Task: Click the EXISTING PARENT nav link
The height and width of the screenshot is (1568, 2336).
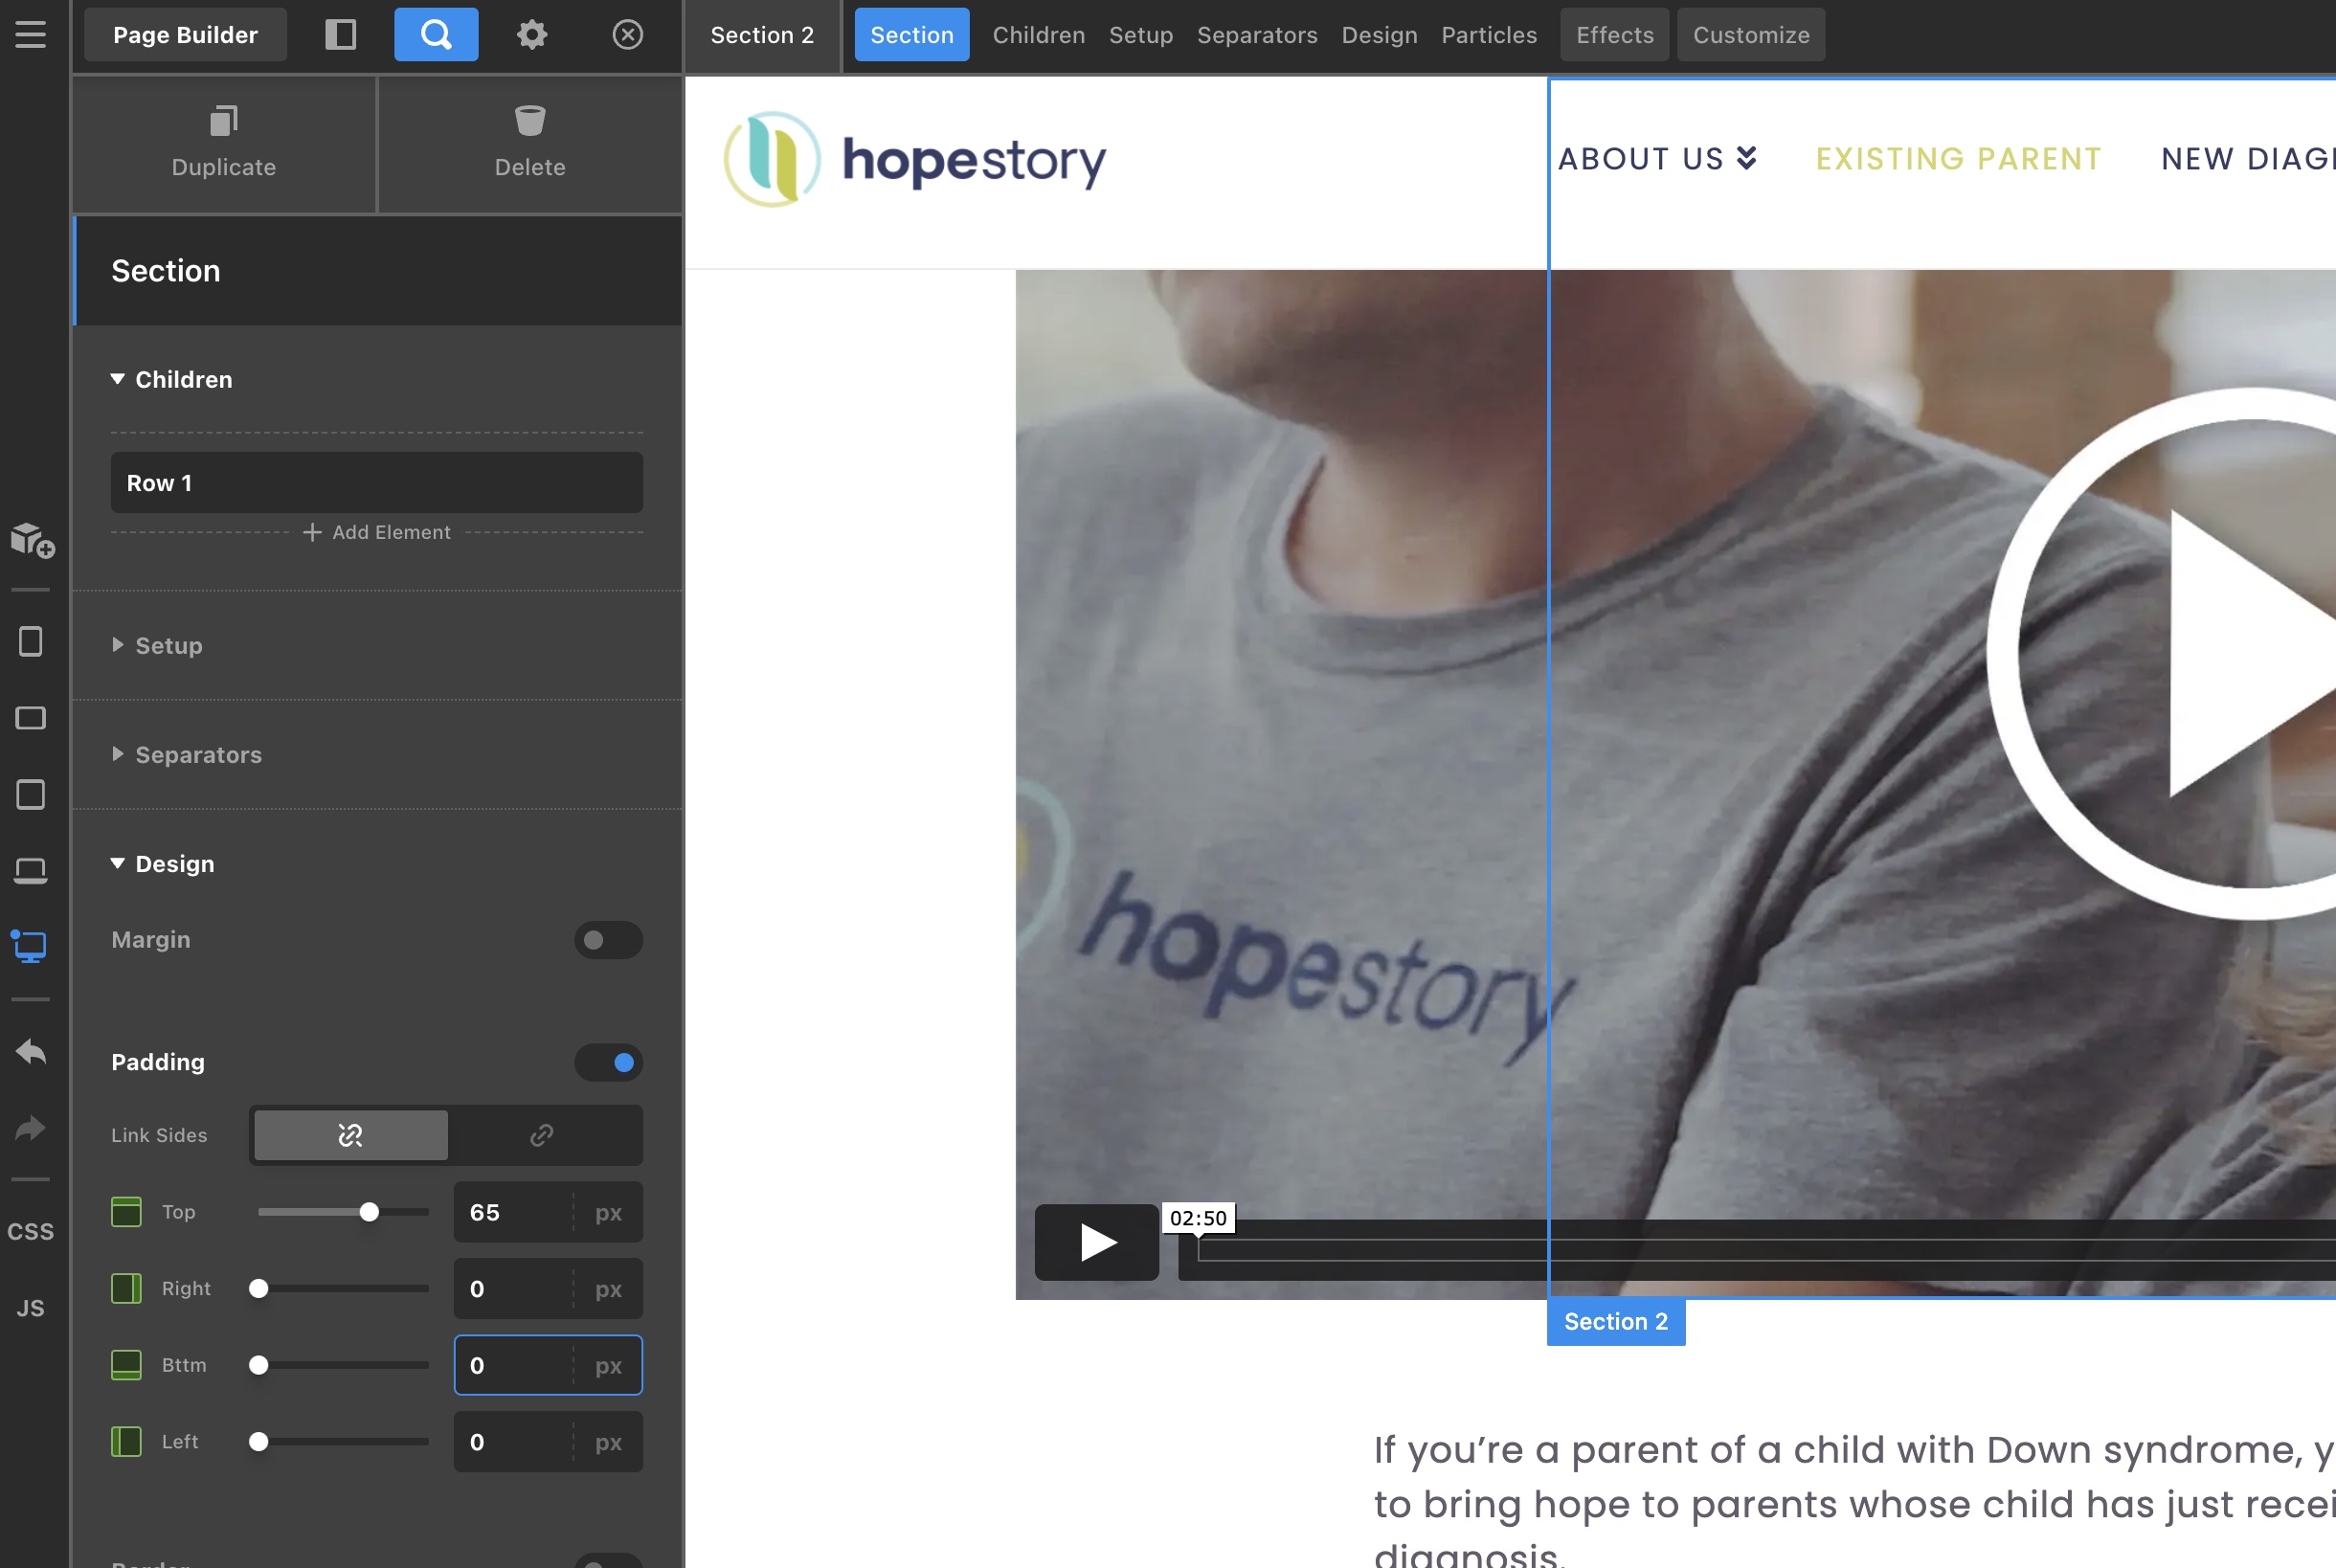Action: point(1958,159)
